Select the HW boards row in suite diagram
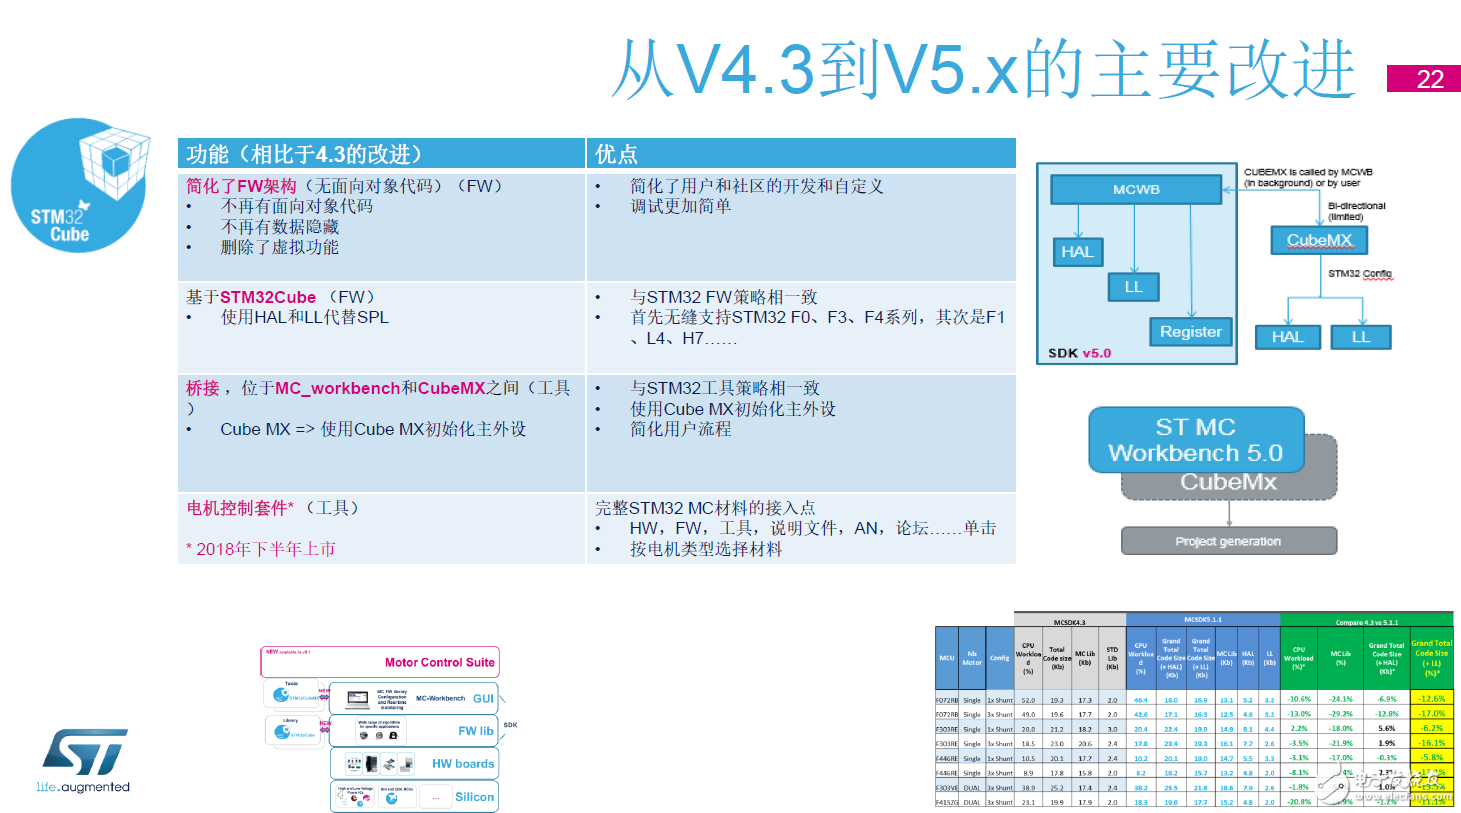1461x813 pixels. tap(414, 764)
